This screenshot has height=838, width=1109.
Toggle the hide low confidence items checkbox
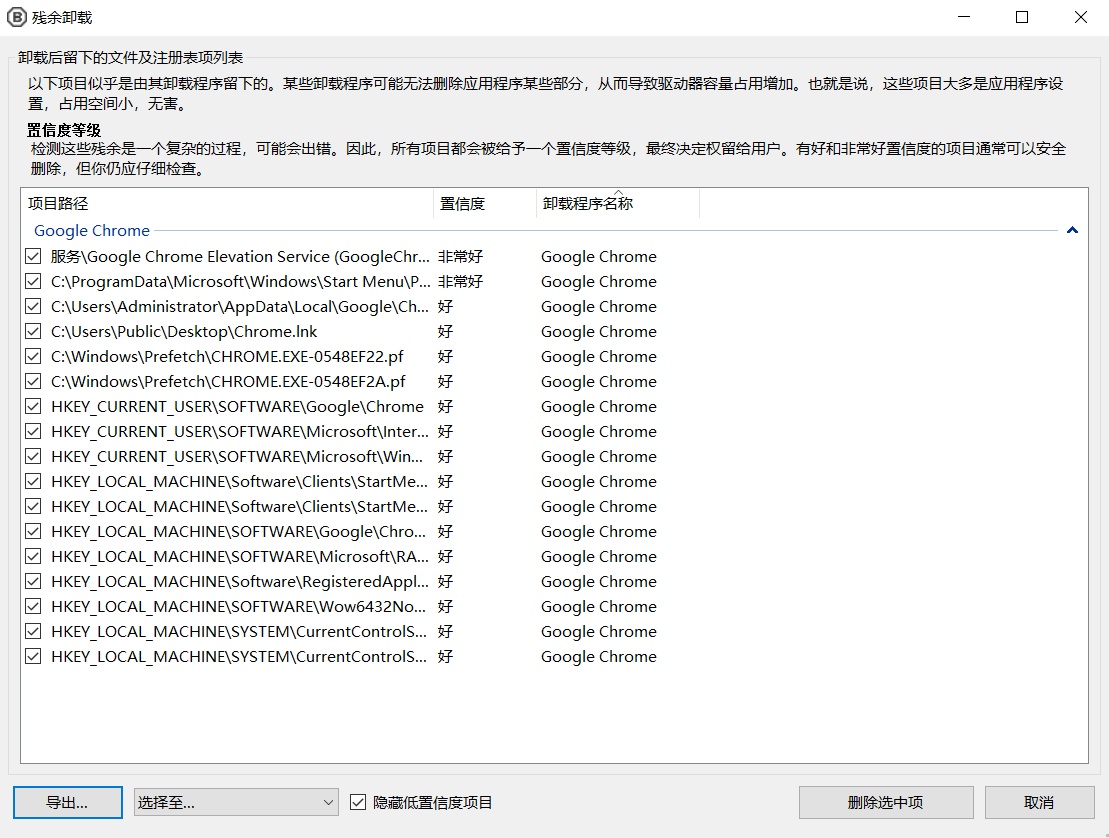pos(358,802)
